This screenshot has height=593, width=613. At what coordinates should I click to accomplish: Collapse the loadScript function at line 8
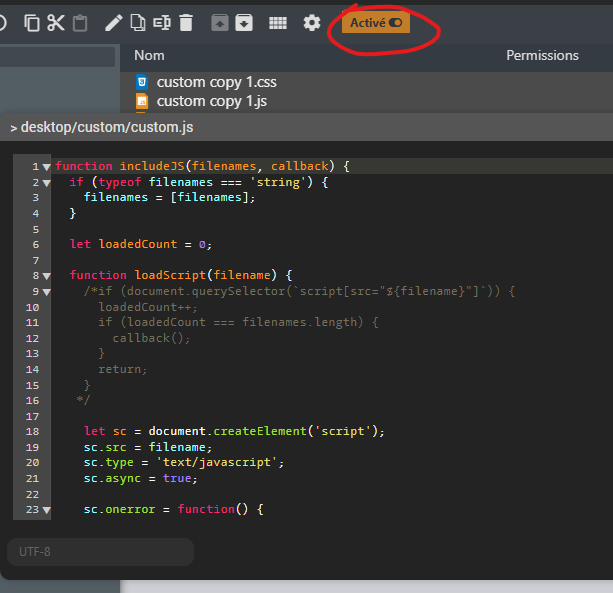point(47,276)
